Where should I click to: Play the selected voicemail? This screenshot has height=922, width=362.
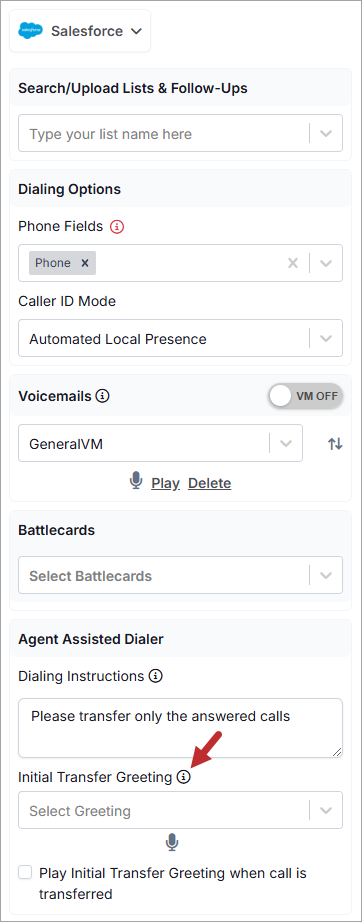(165, 483)
